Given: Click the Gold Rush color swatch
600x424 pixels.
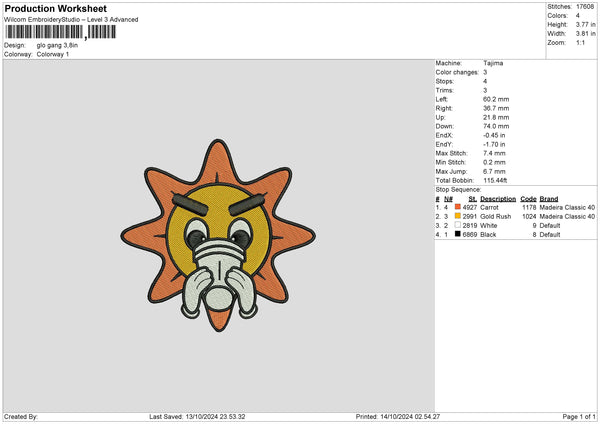Looking at the screenshot, I should pyautogui.click(x=458, y=216).
